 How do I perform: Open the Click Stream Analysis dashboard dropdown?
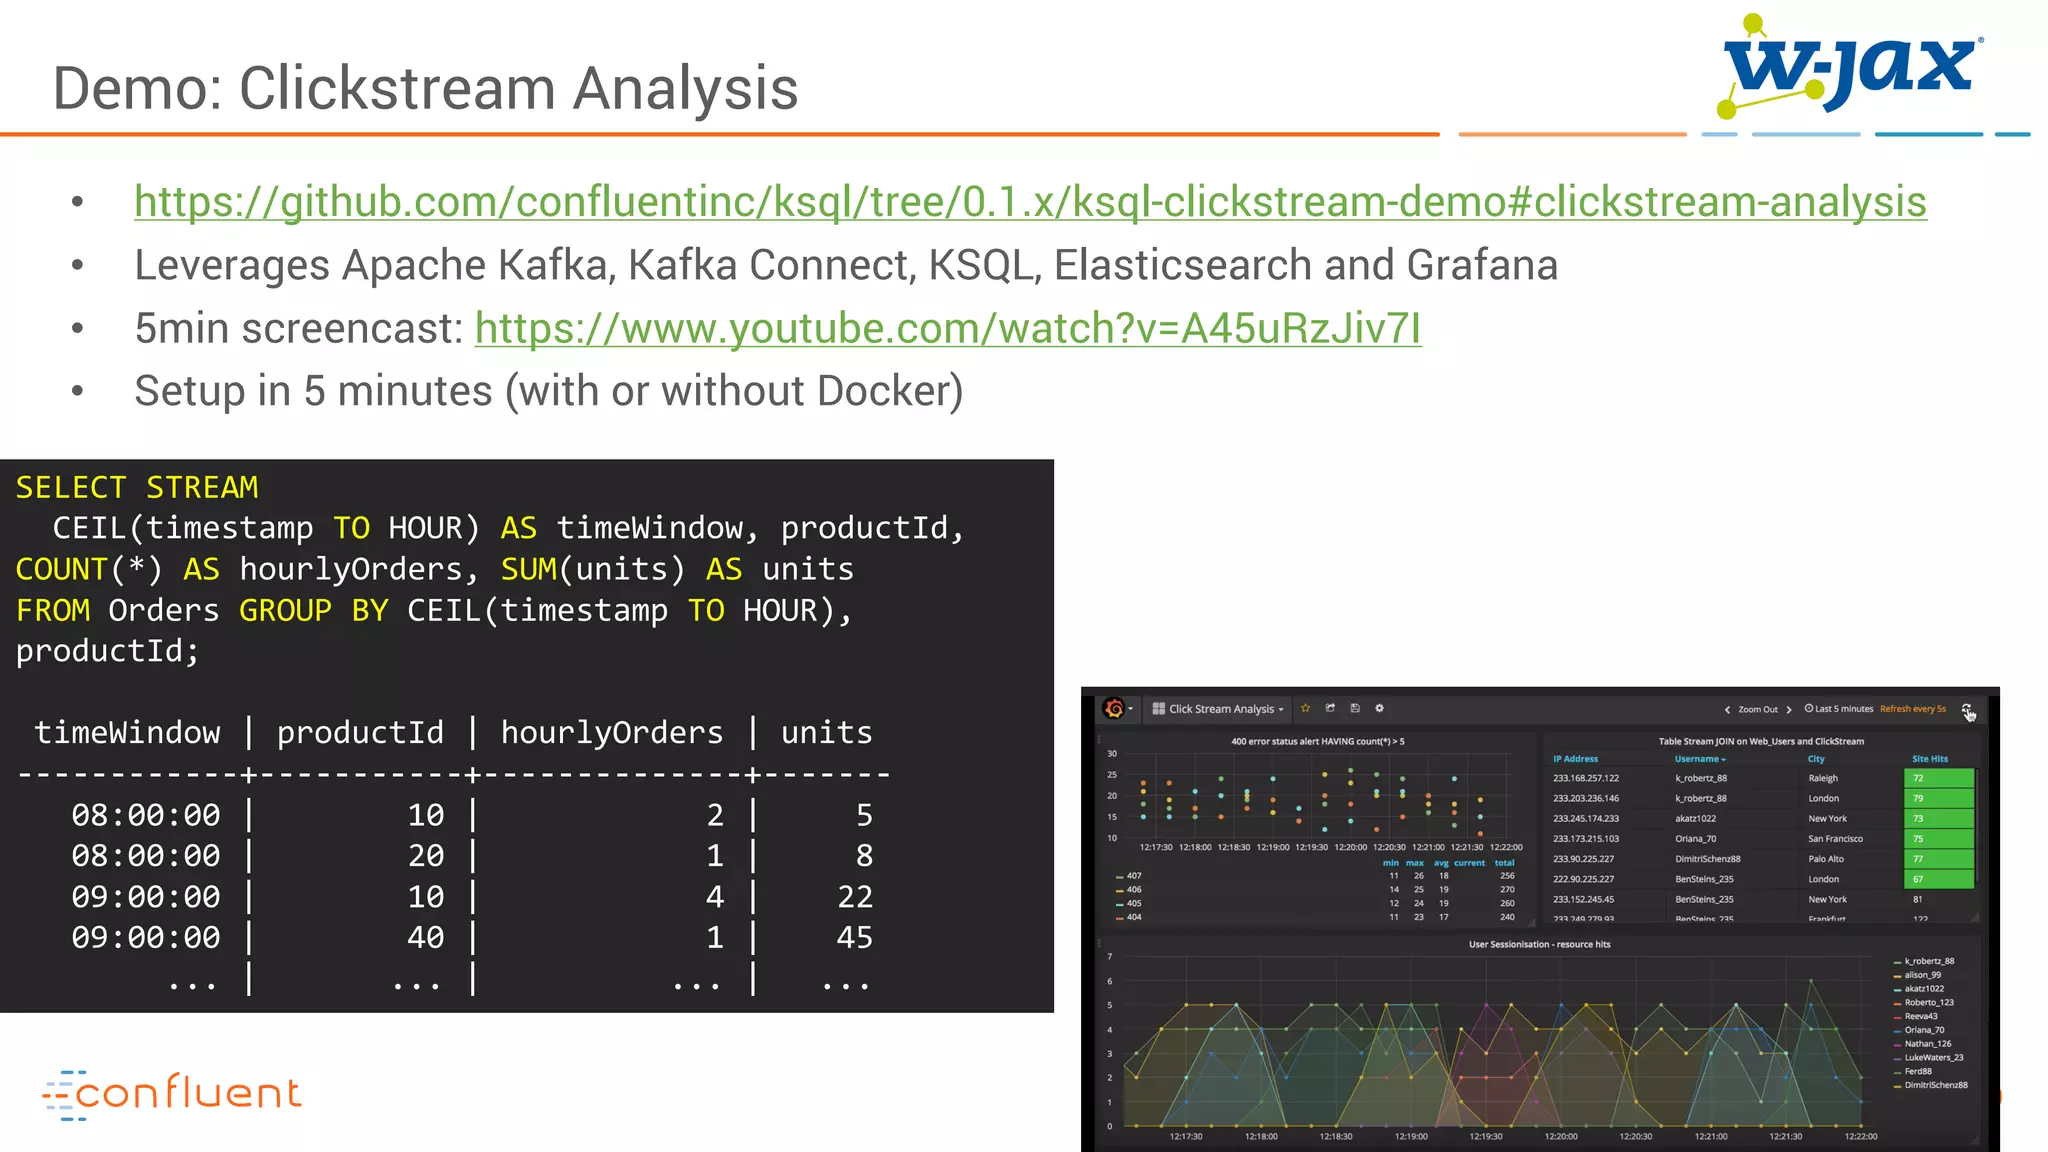(1219, 709)
